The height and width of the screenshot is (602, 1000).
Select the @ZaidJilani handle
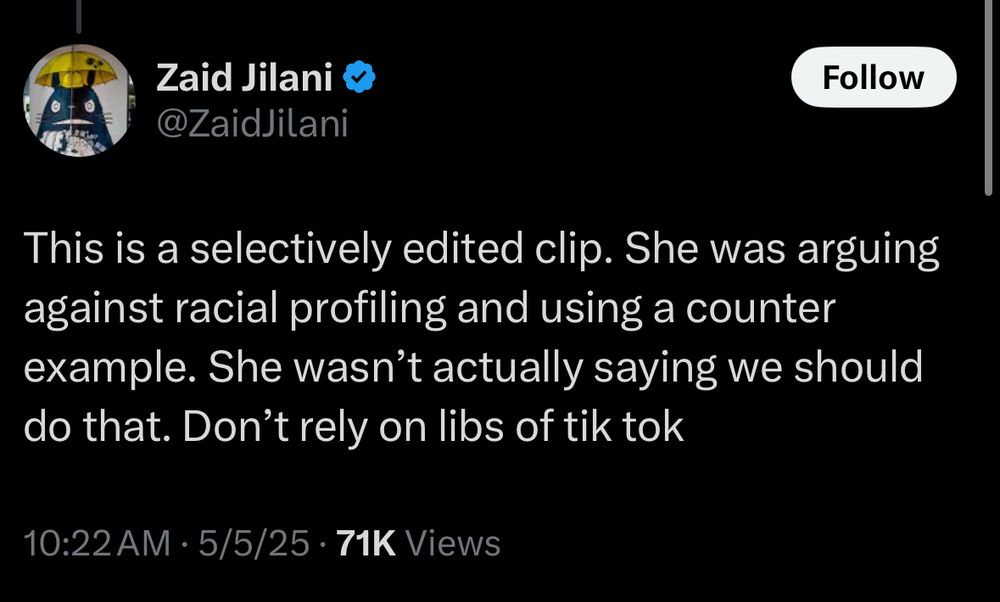tap(251, 123)
